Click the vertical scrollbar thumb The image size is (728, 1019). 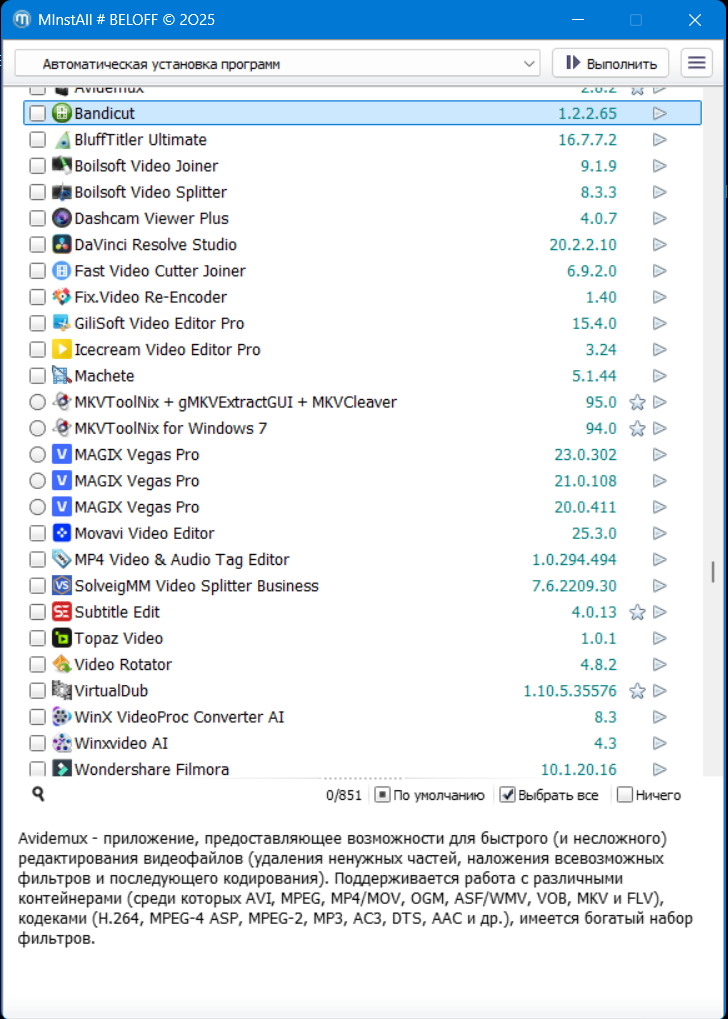coord(713,571)
